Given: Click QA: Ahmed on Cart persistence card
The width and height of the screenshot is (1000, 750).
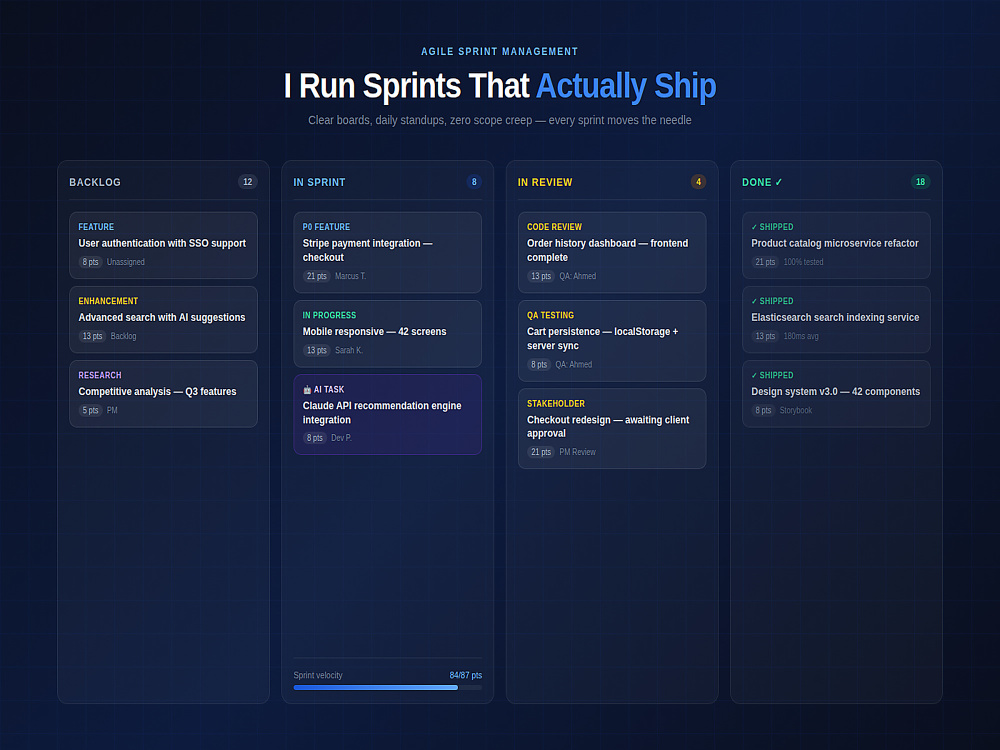Looking at the screenshot, I should point(573,365).
